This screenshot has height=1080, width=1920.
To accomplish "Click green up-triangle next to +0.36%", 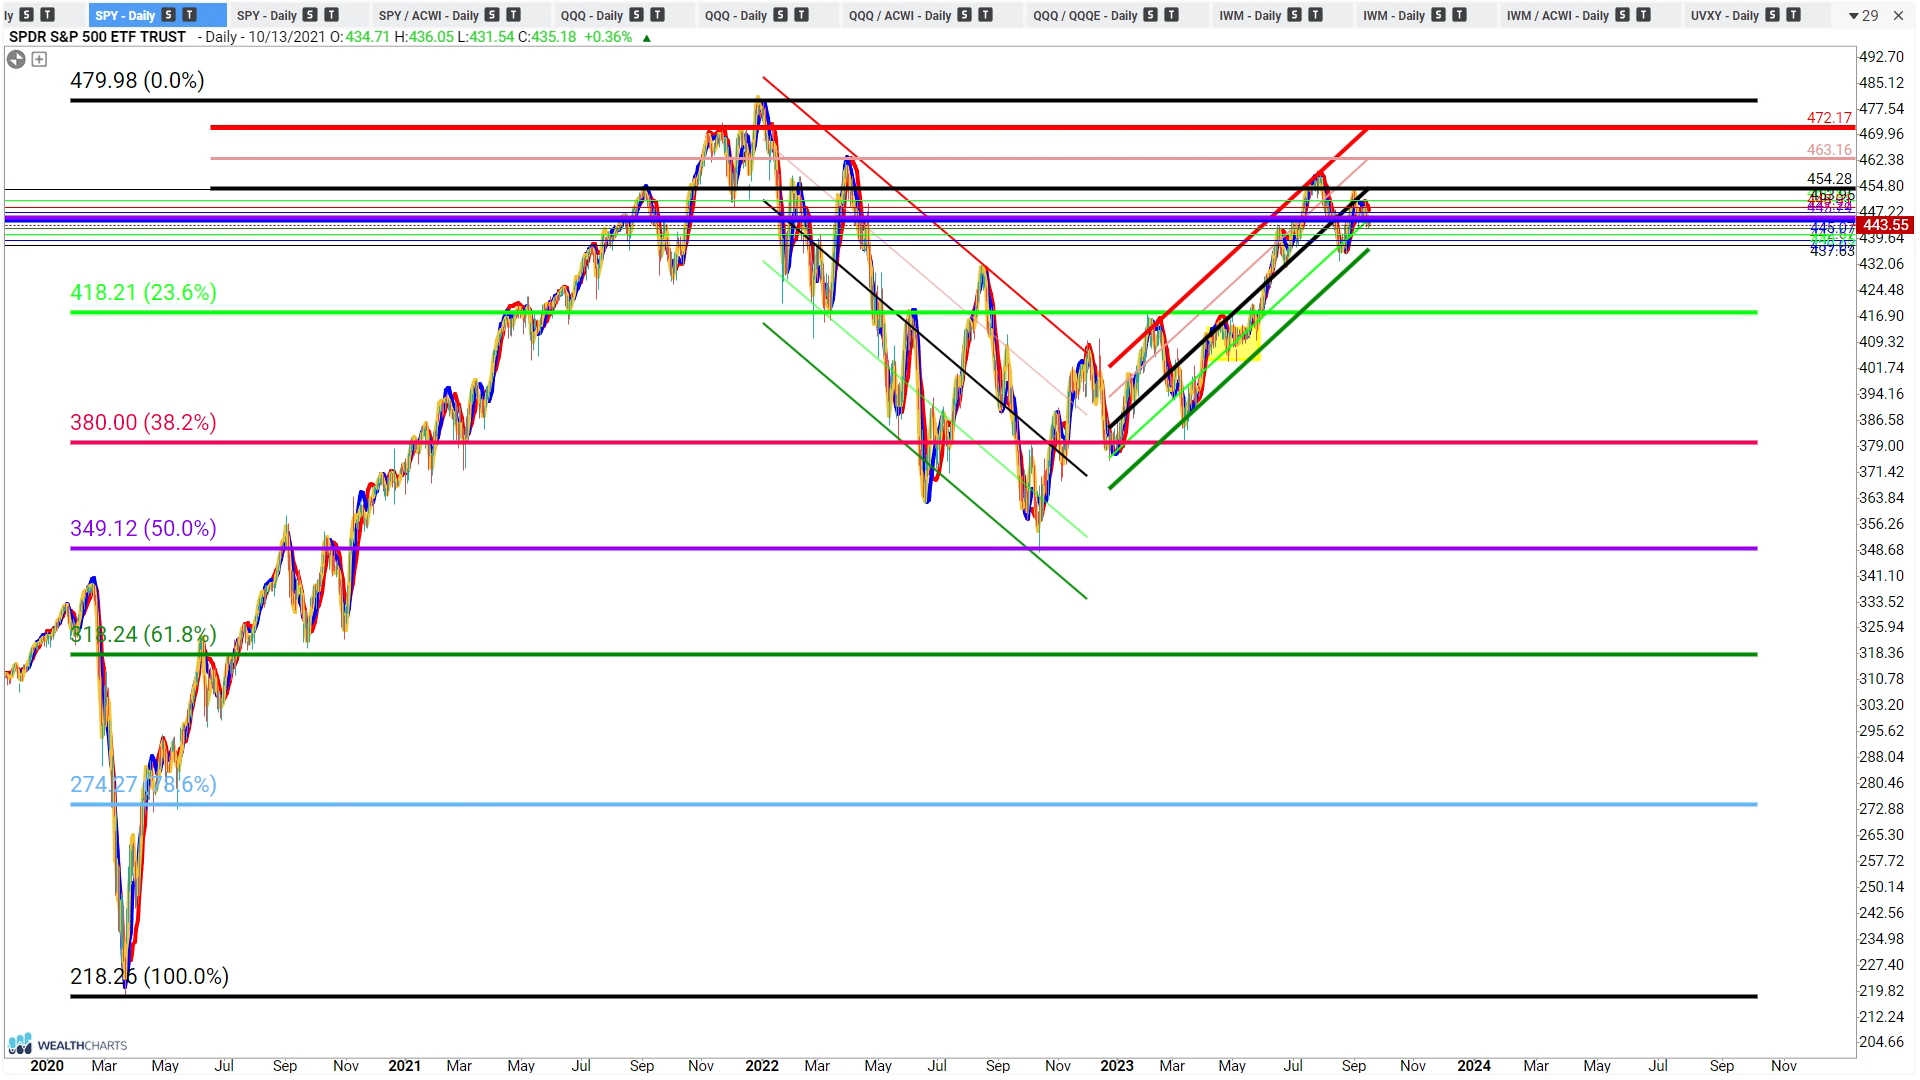I will click(x=647, y=38).
